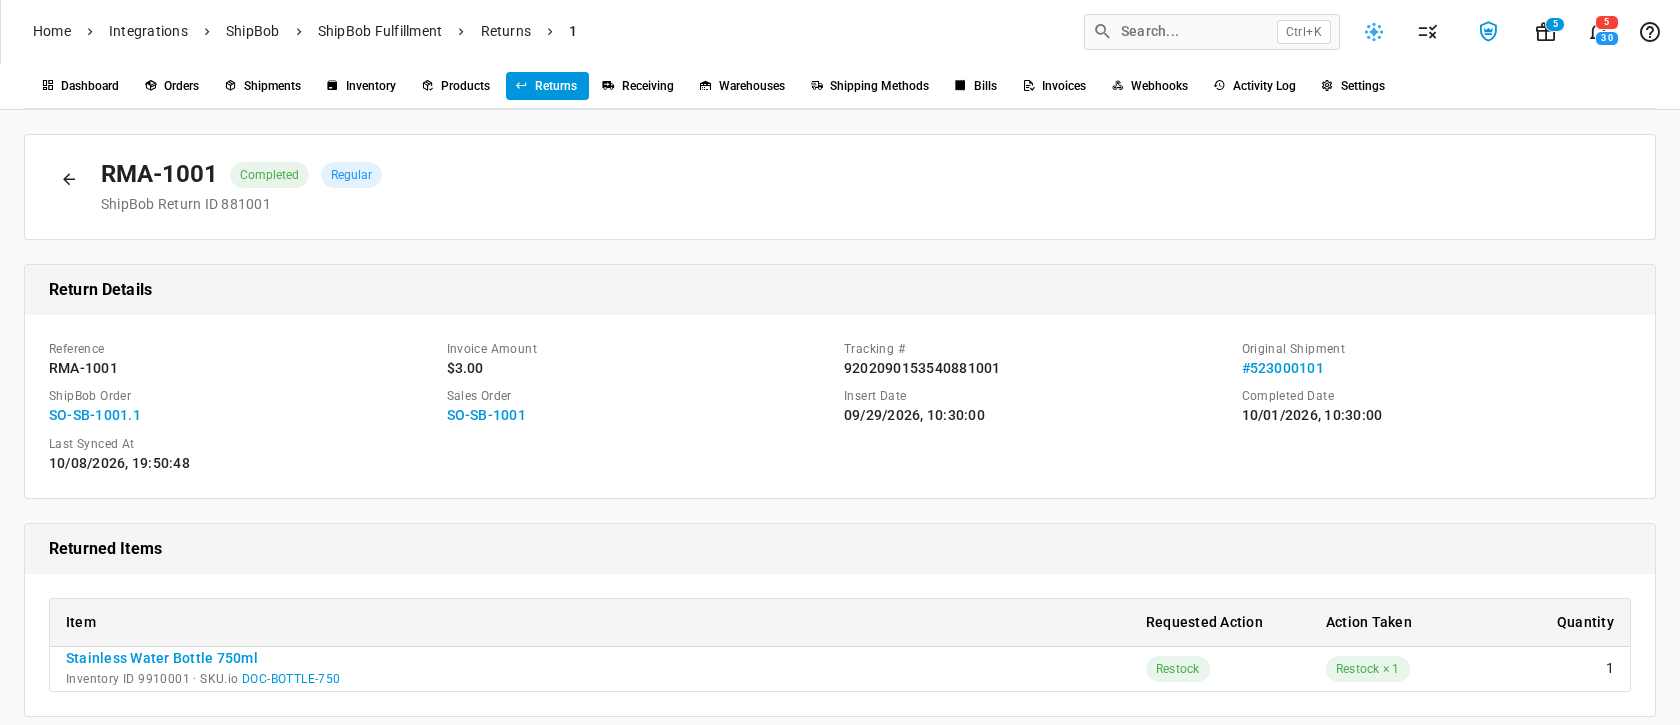Viewport: 1680px width, 725px height.
Task: Click the search magnifier icon
Action: pos(1102,31)
